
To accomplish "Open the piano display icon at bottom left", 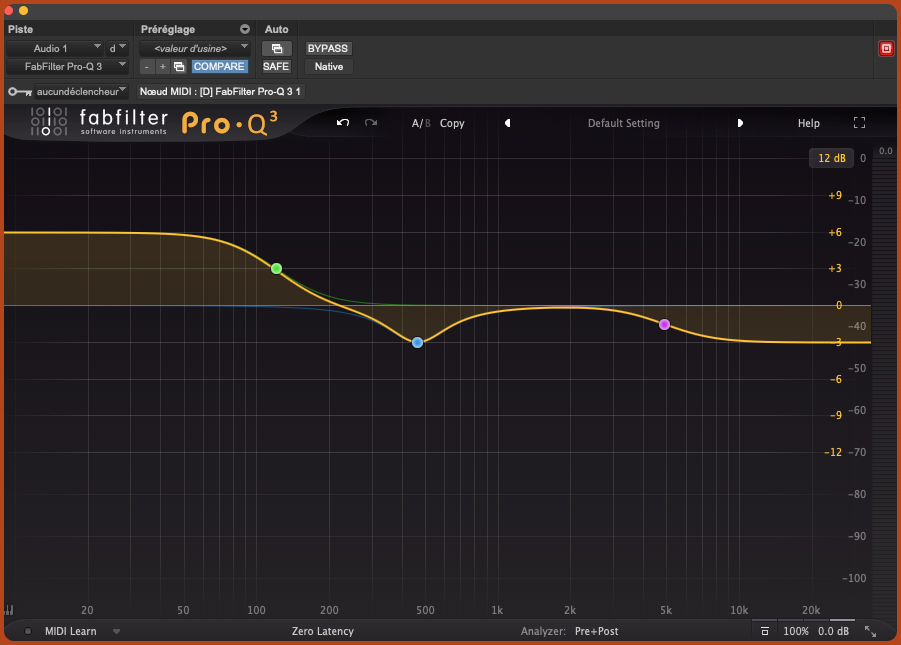I will point(9,609).
